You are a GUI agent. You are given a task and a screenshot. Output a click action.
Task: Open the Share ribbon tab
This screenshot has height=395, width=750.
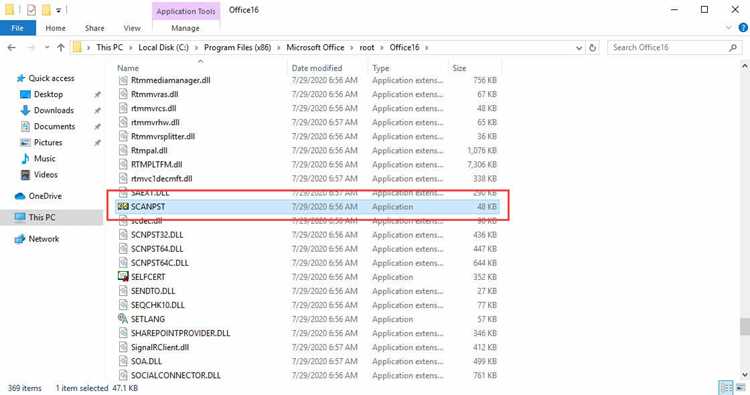coord(94,28)
